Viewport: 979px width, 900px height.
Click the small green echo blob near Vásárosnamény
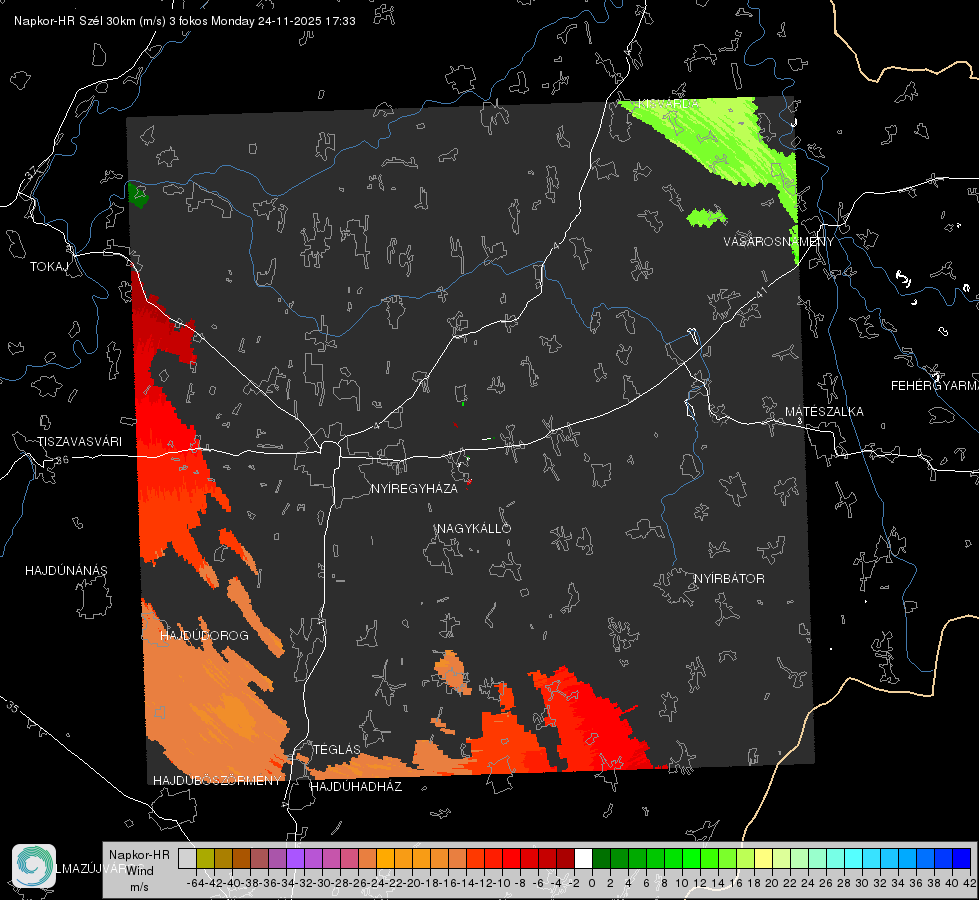(706, 217)
